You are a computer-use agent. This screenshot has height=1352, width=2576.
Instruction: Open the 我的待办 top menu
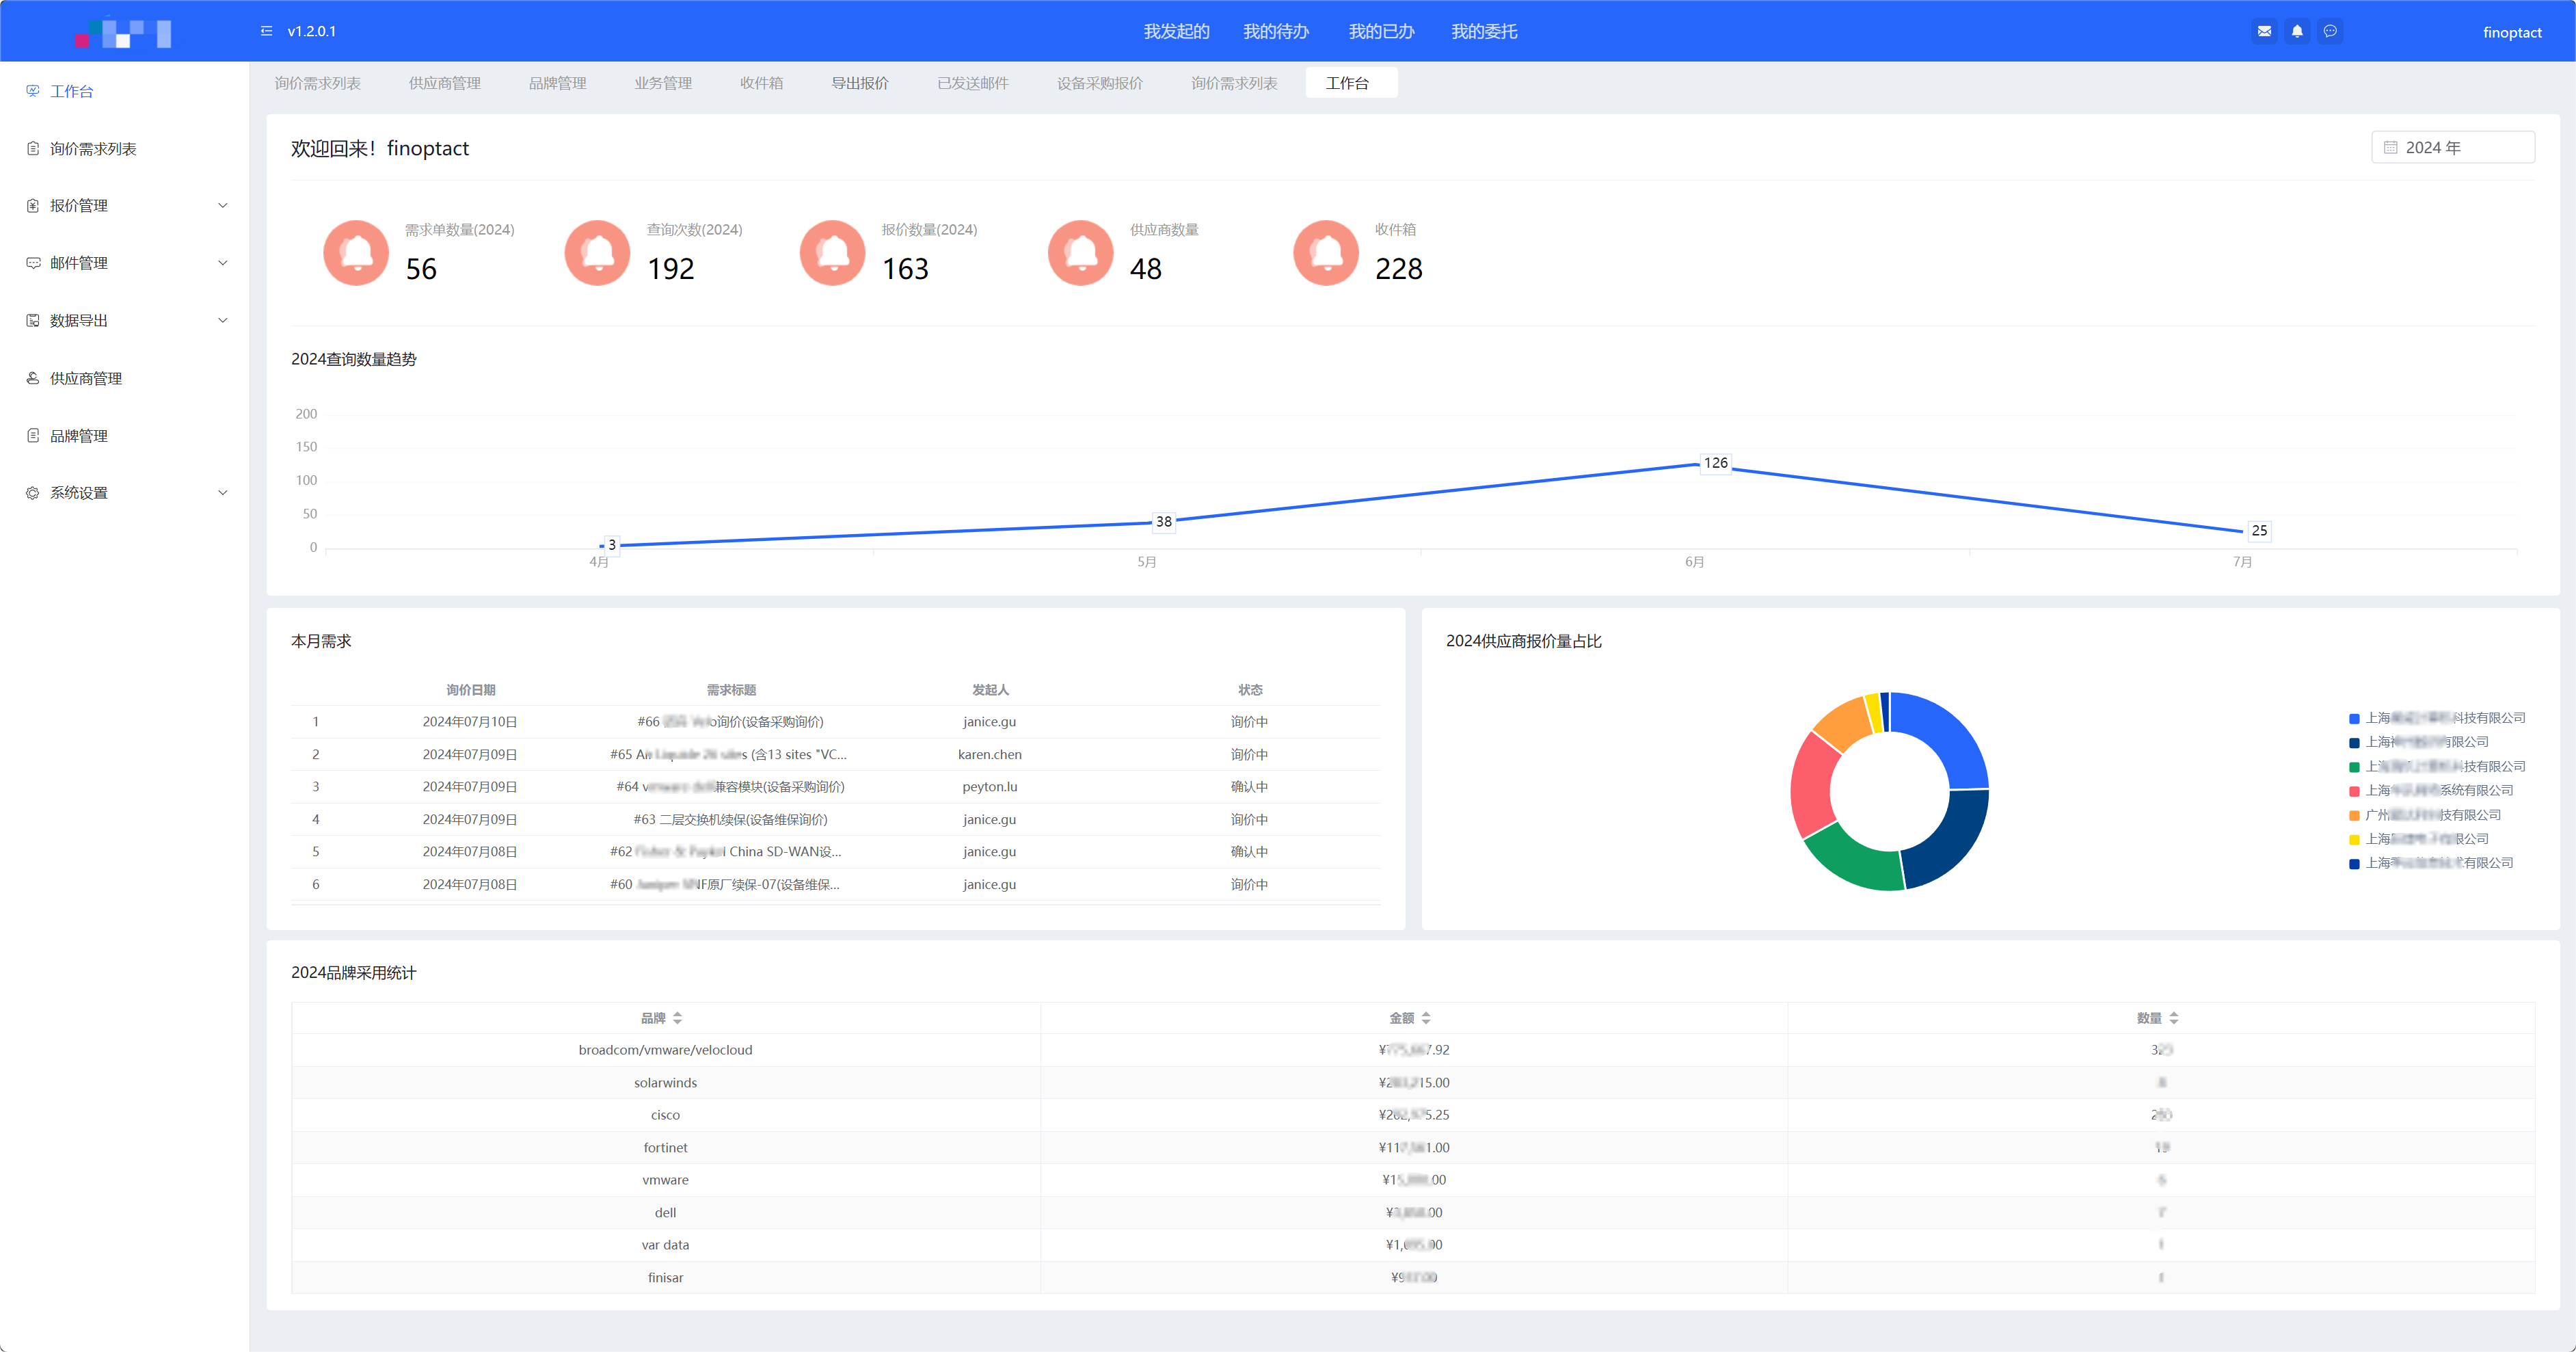1275,31
